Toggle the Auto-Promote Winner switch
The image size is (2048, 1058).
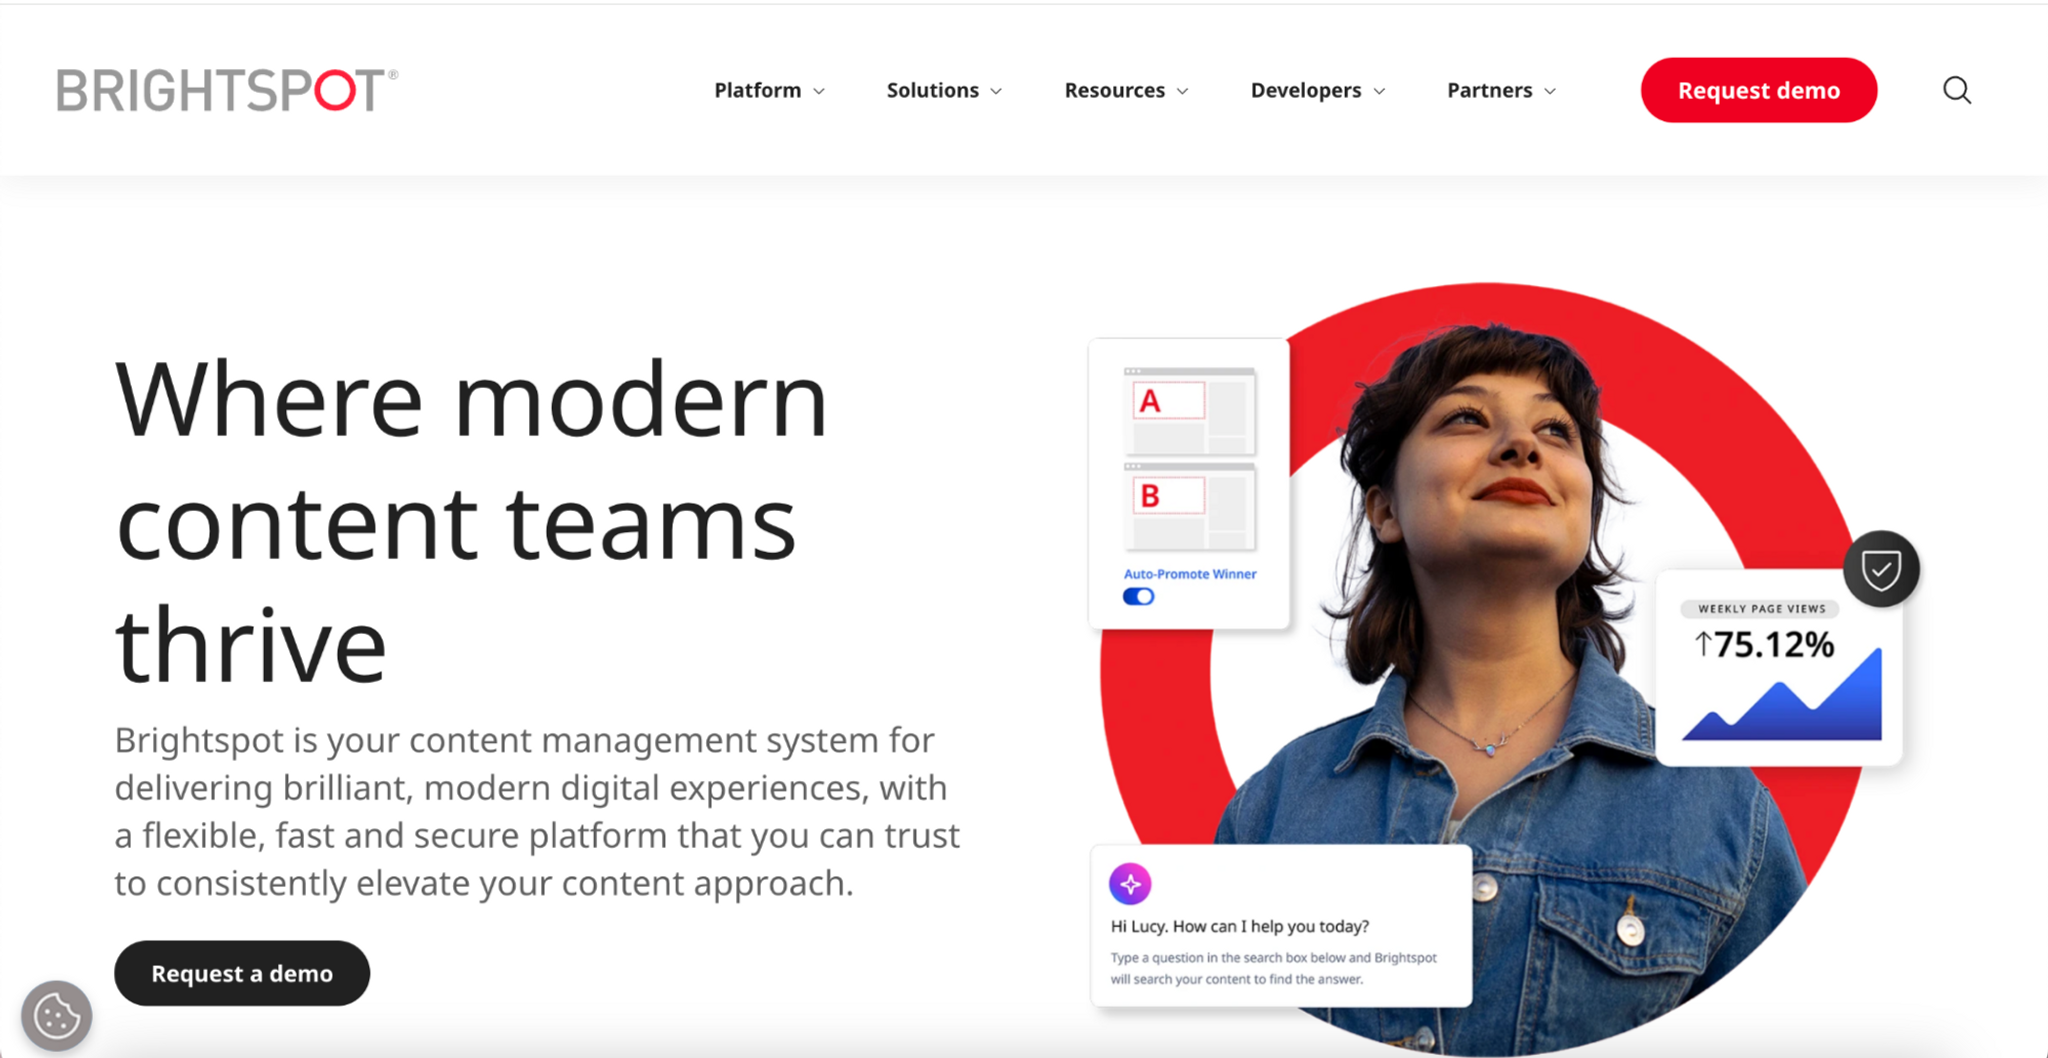tap(1138, 597)
